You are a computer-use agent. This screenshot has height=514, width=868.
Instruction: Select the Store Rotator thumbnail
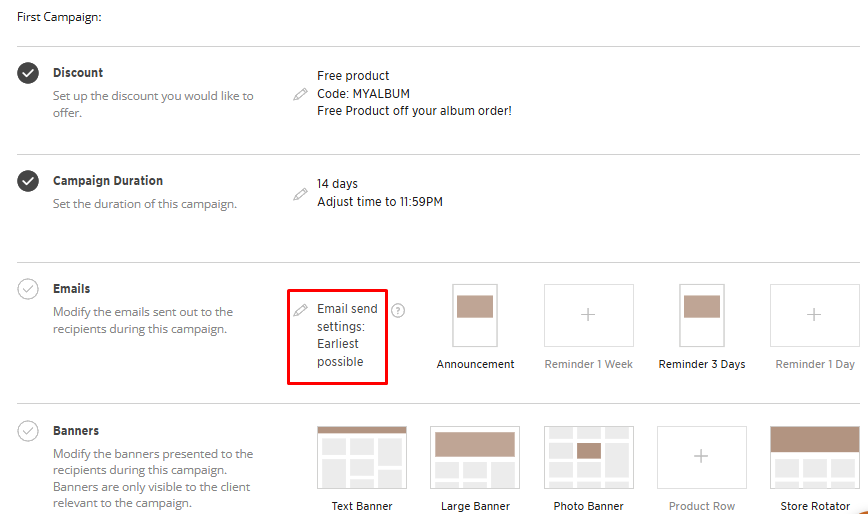pos(814,457)
